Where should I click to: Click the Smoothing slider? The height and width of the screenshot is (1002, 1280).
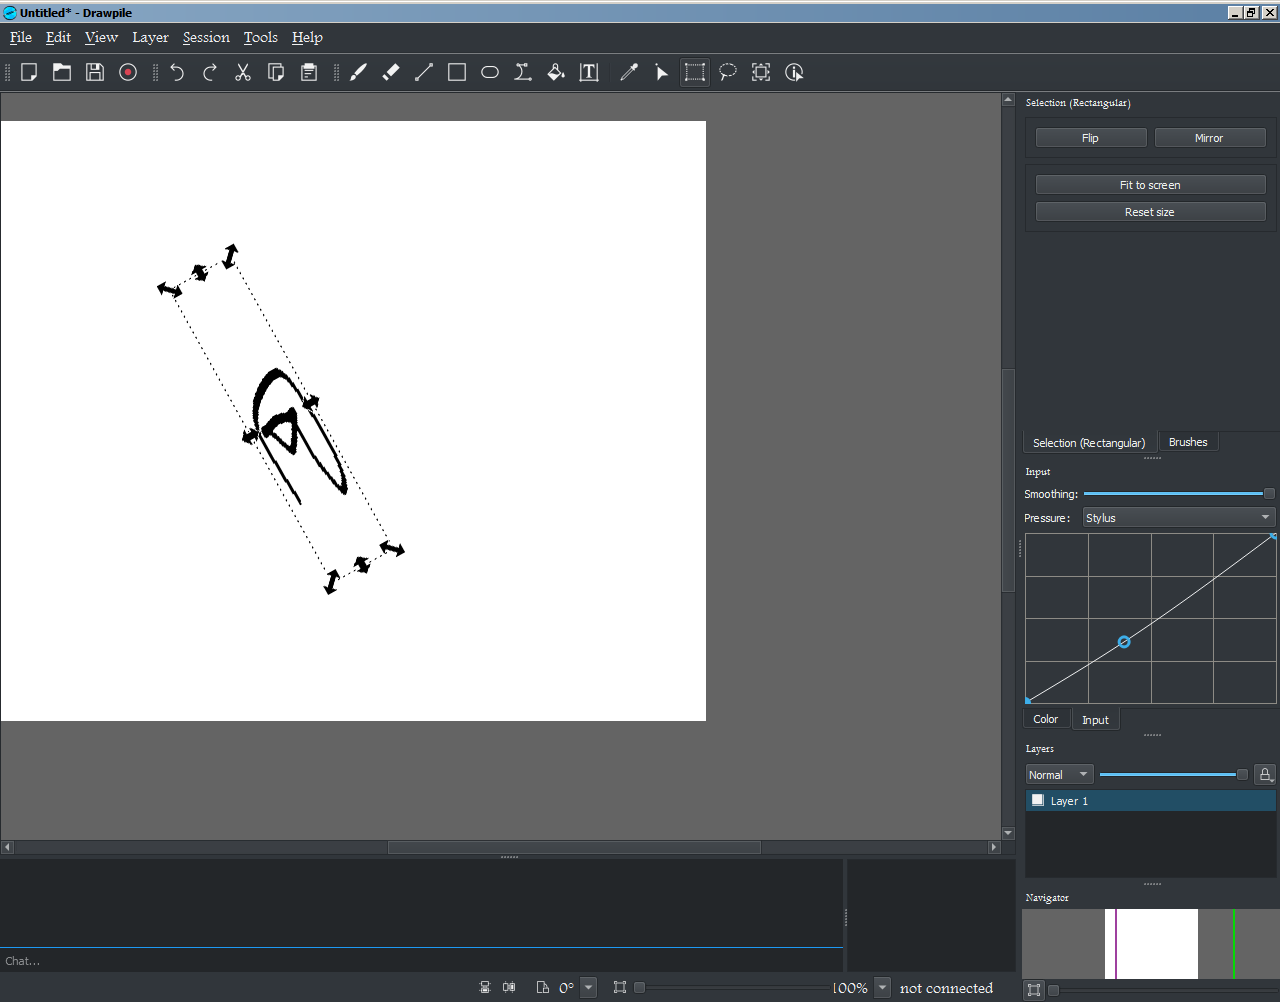(1179, 493)
